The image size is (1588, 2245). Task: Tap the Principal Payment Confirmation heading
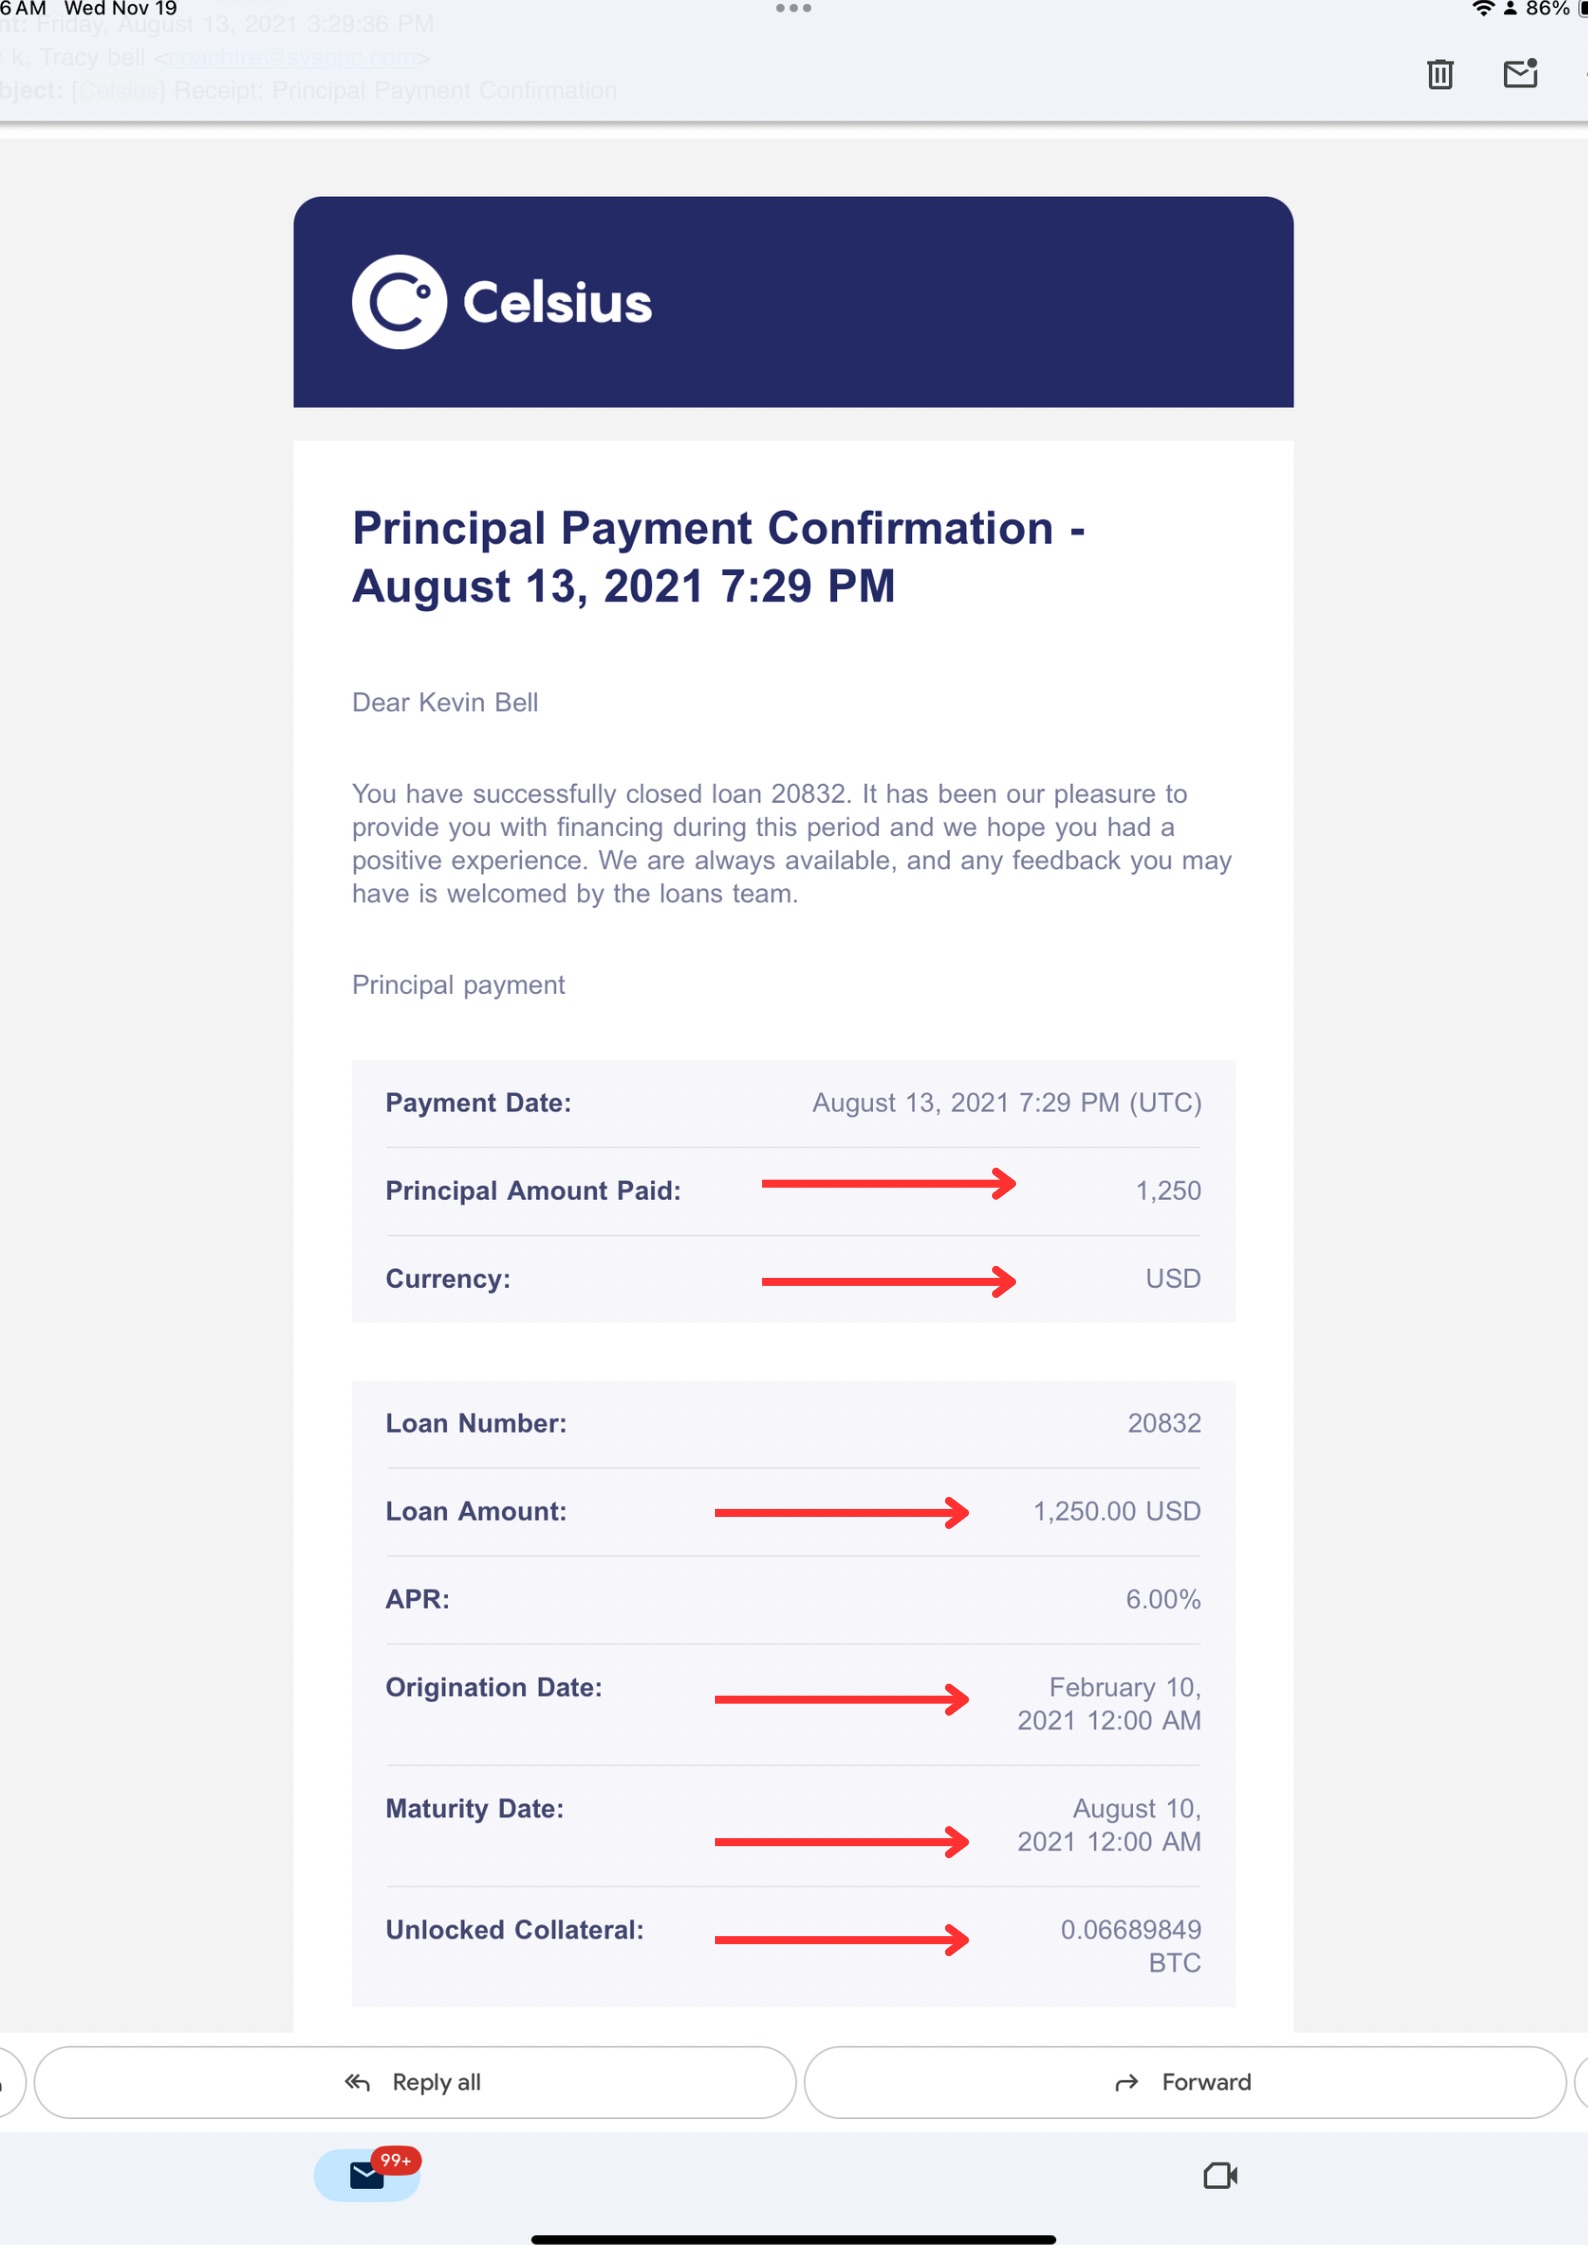coord(718,556)
